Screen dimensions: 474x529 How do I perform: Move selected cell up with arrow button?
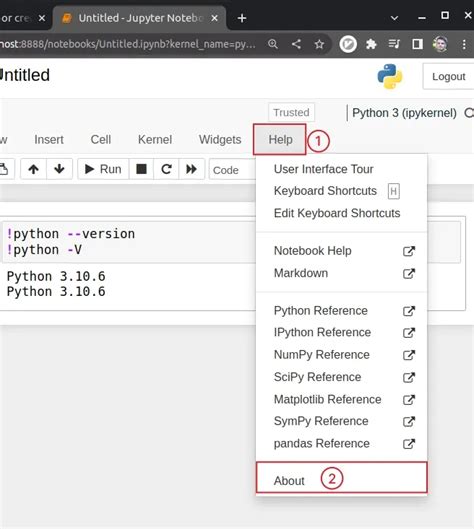(33, 169)
